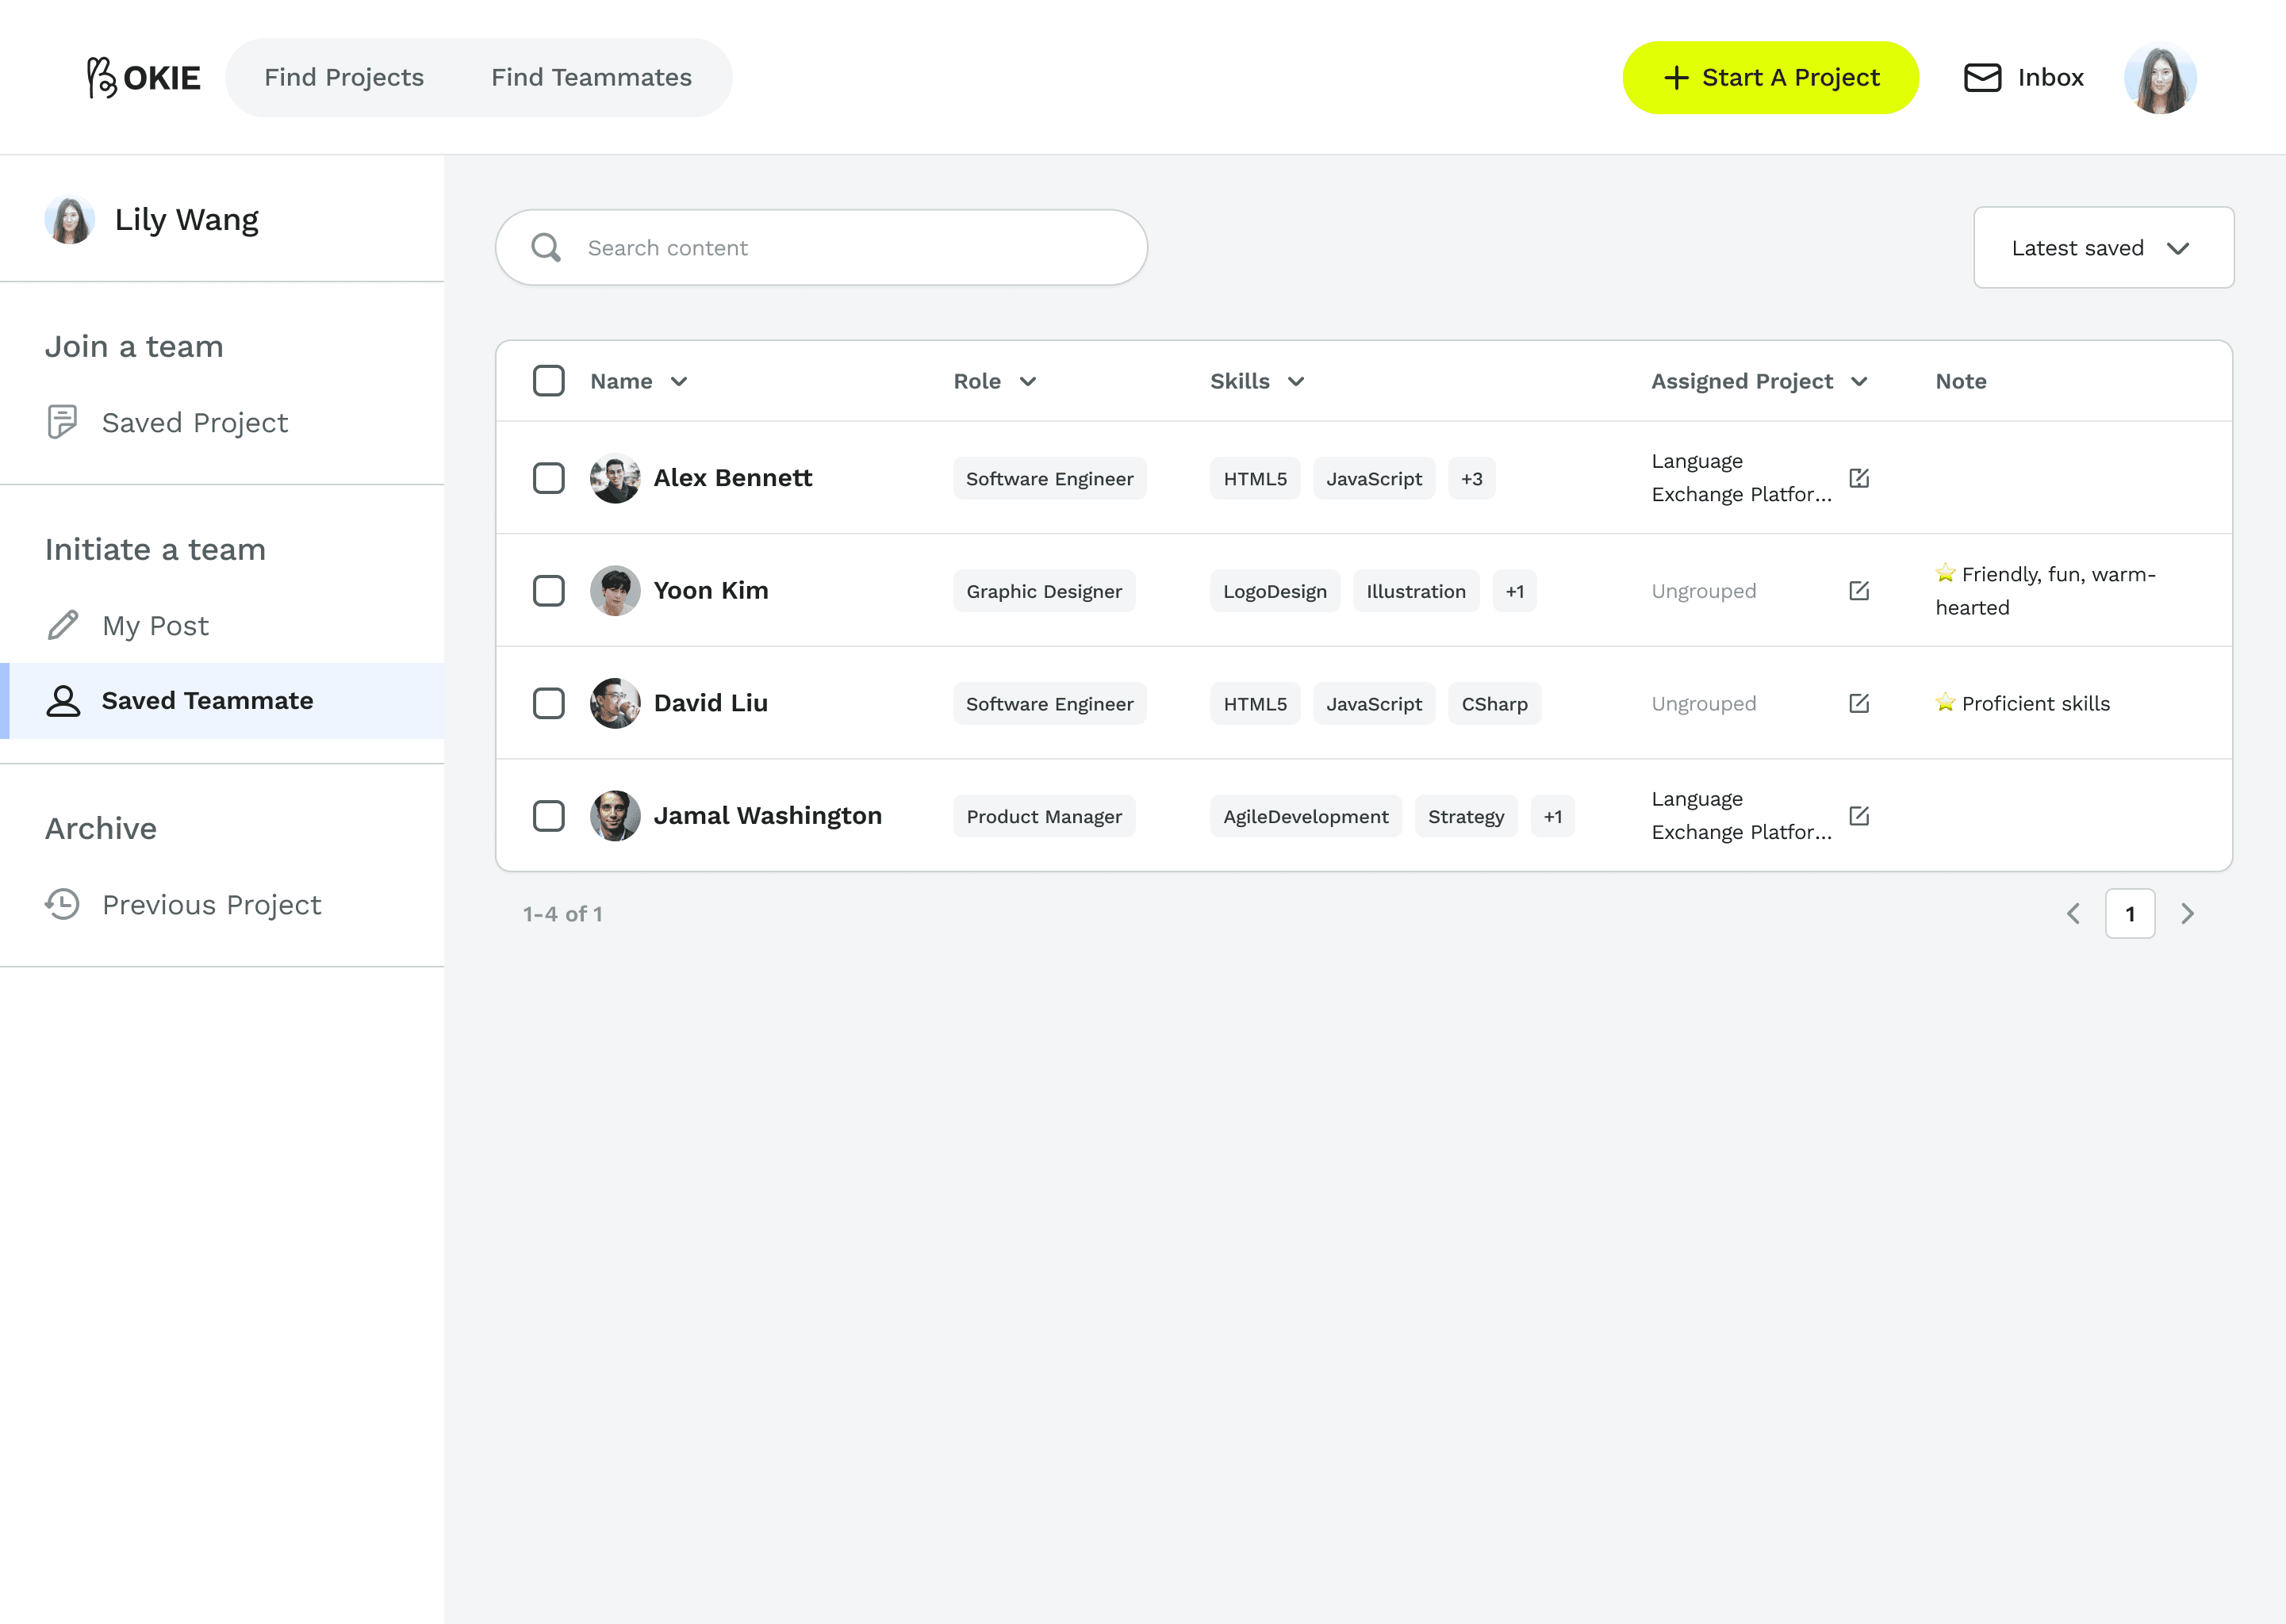Open Inbox envelope icon
Viewport: 2286px width, 1624px height.
click(1982, 78)
